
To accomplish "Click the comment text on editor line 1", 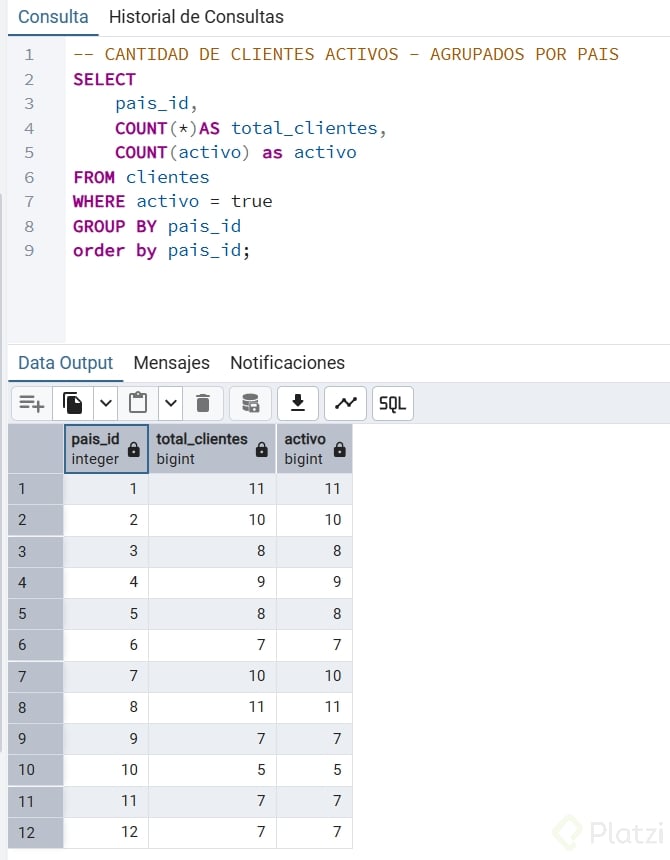I will [x=346, y=54].
